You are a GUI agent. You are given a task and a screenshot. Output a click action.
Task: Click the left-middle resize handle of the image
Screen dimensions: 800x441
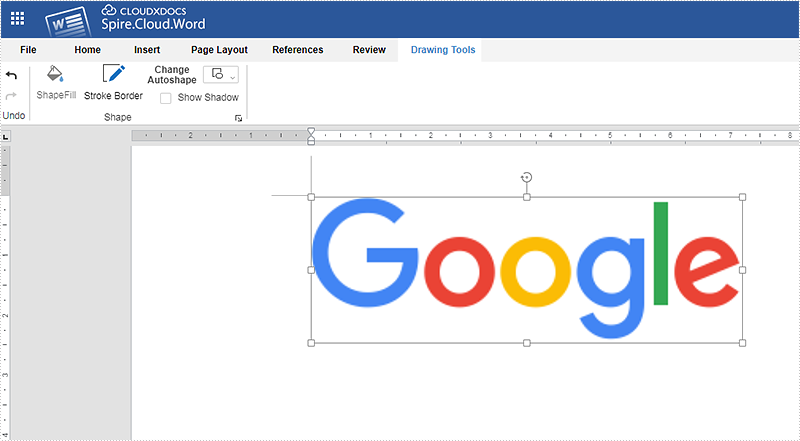point(311,270)
